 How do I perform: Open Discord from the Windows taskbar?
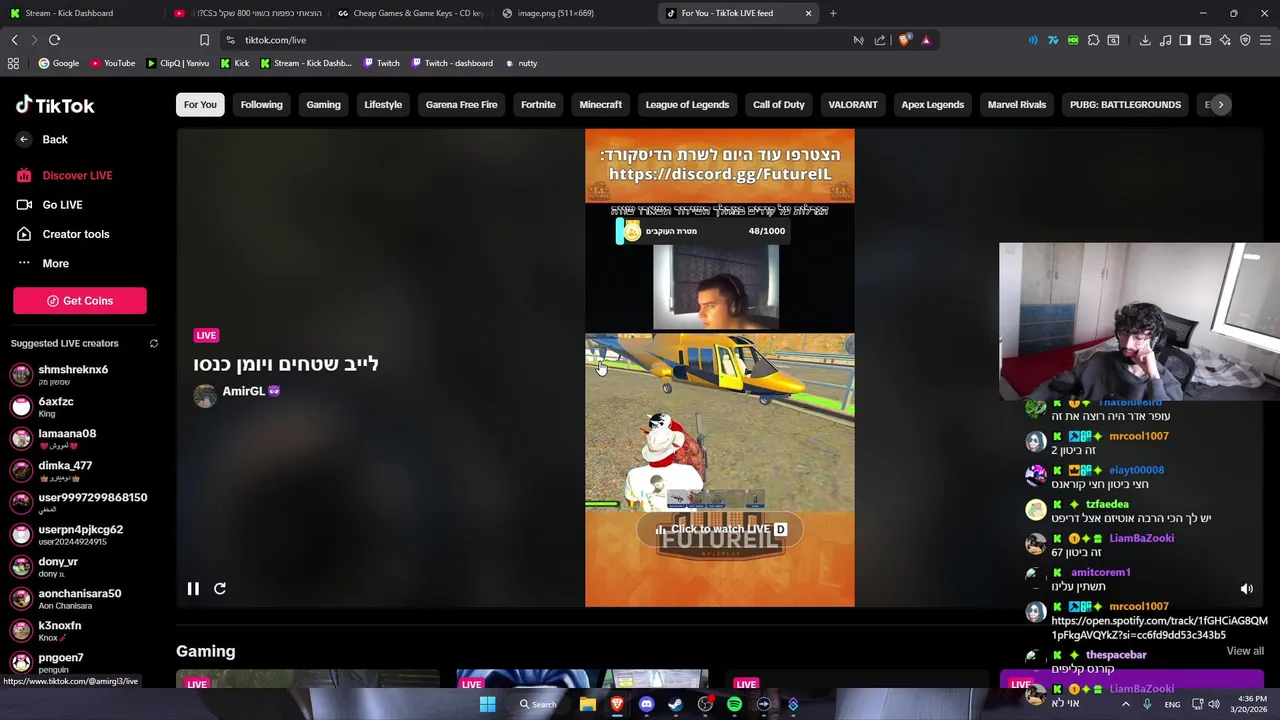(x=646, y=704)
